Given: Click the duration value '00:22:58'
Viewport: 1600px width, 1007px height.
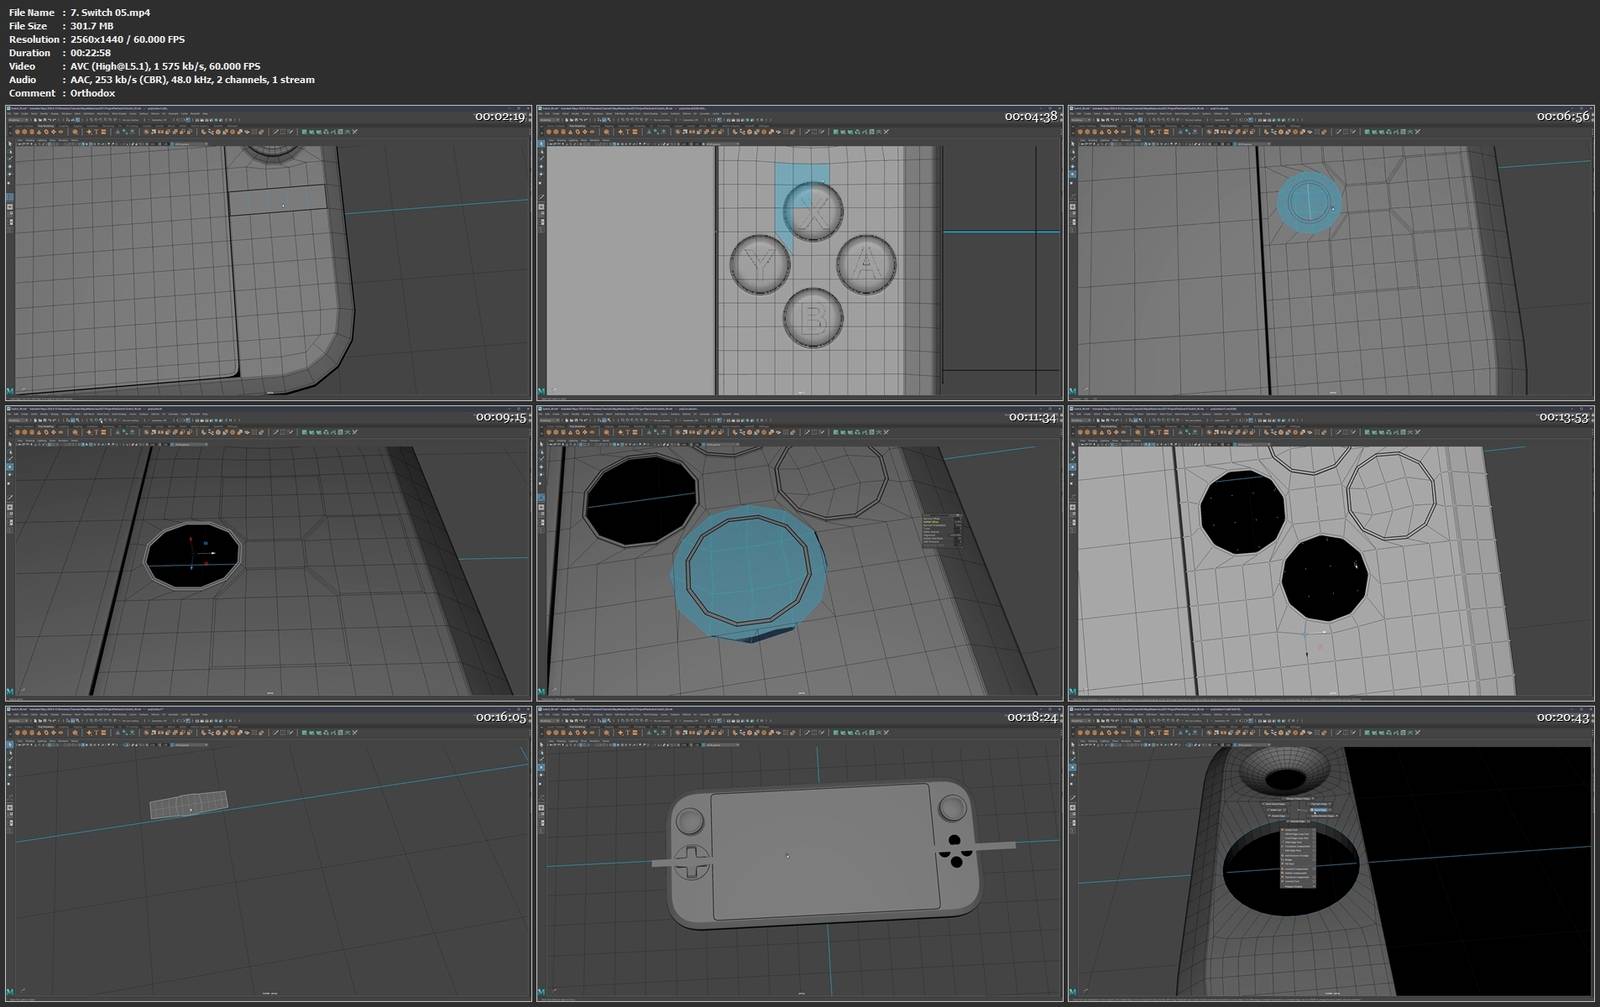Looking at the screenshot, I should point(91,53).
